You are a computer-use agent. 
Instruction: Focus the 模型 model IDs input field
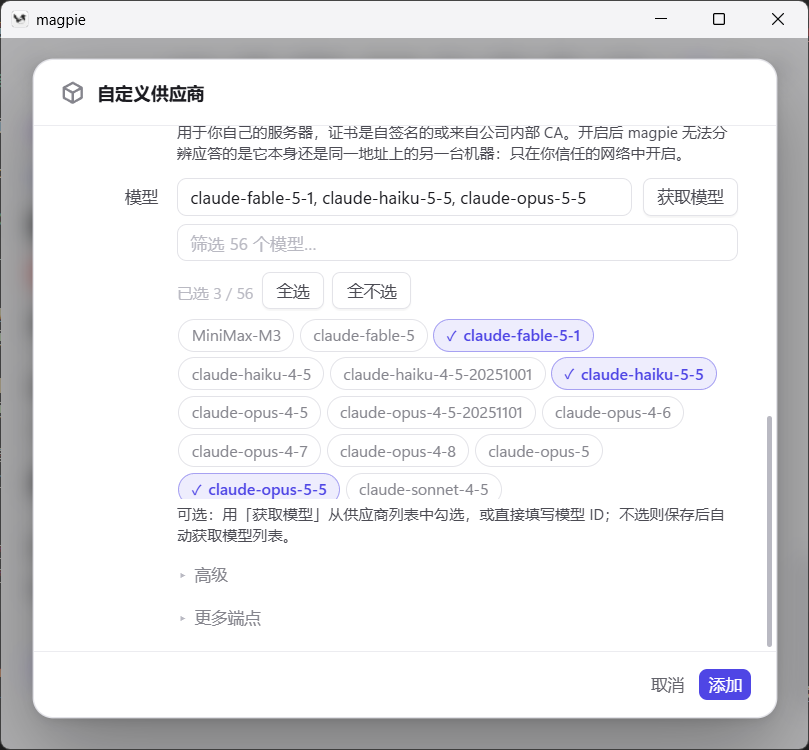[404, 197]
